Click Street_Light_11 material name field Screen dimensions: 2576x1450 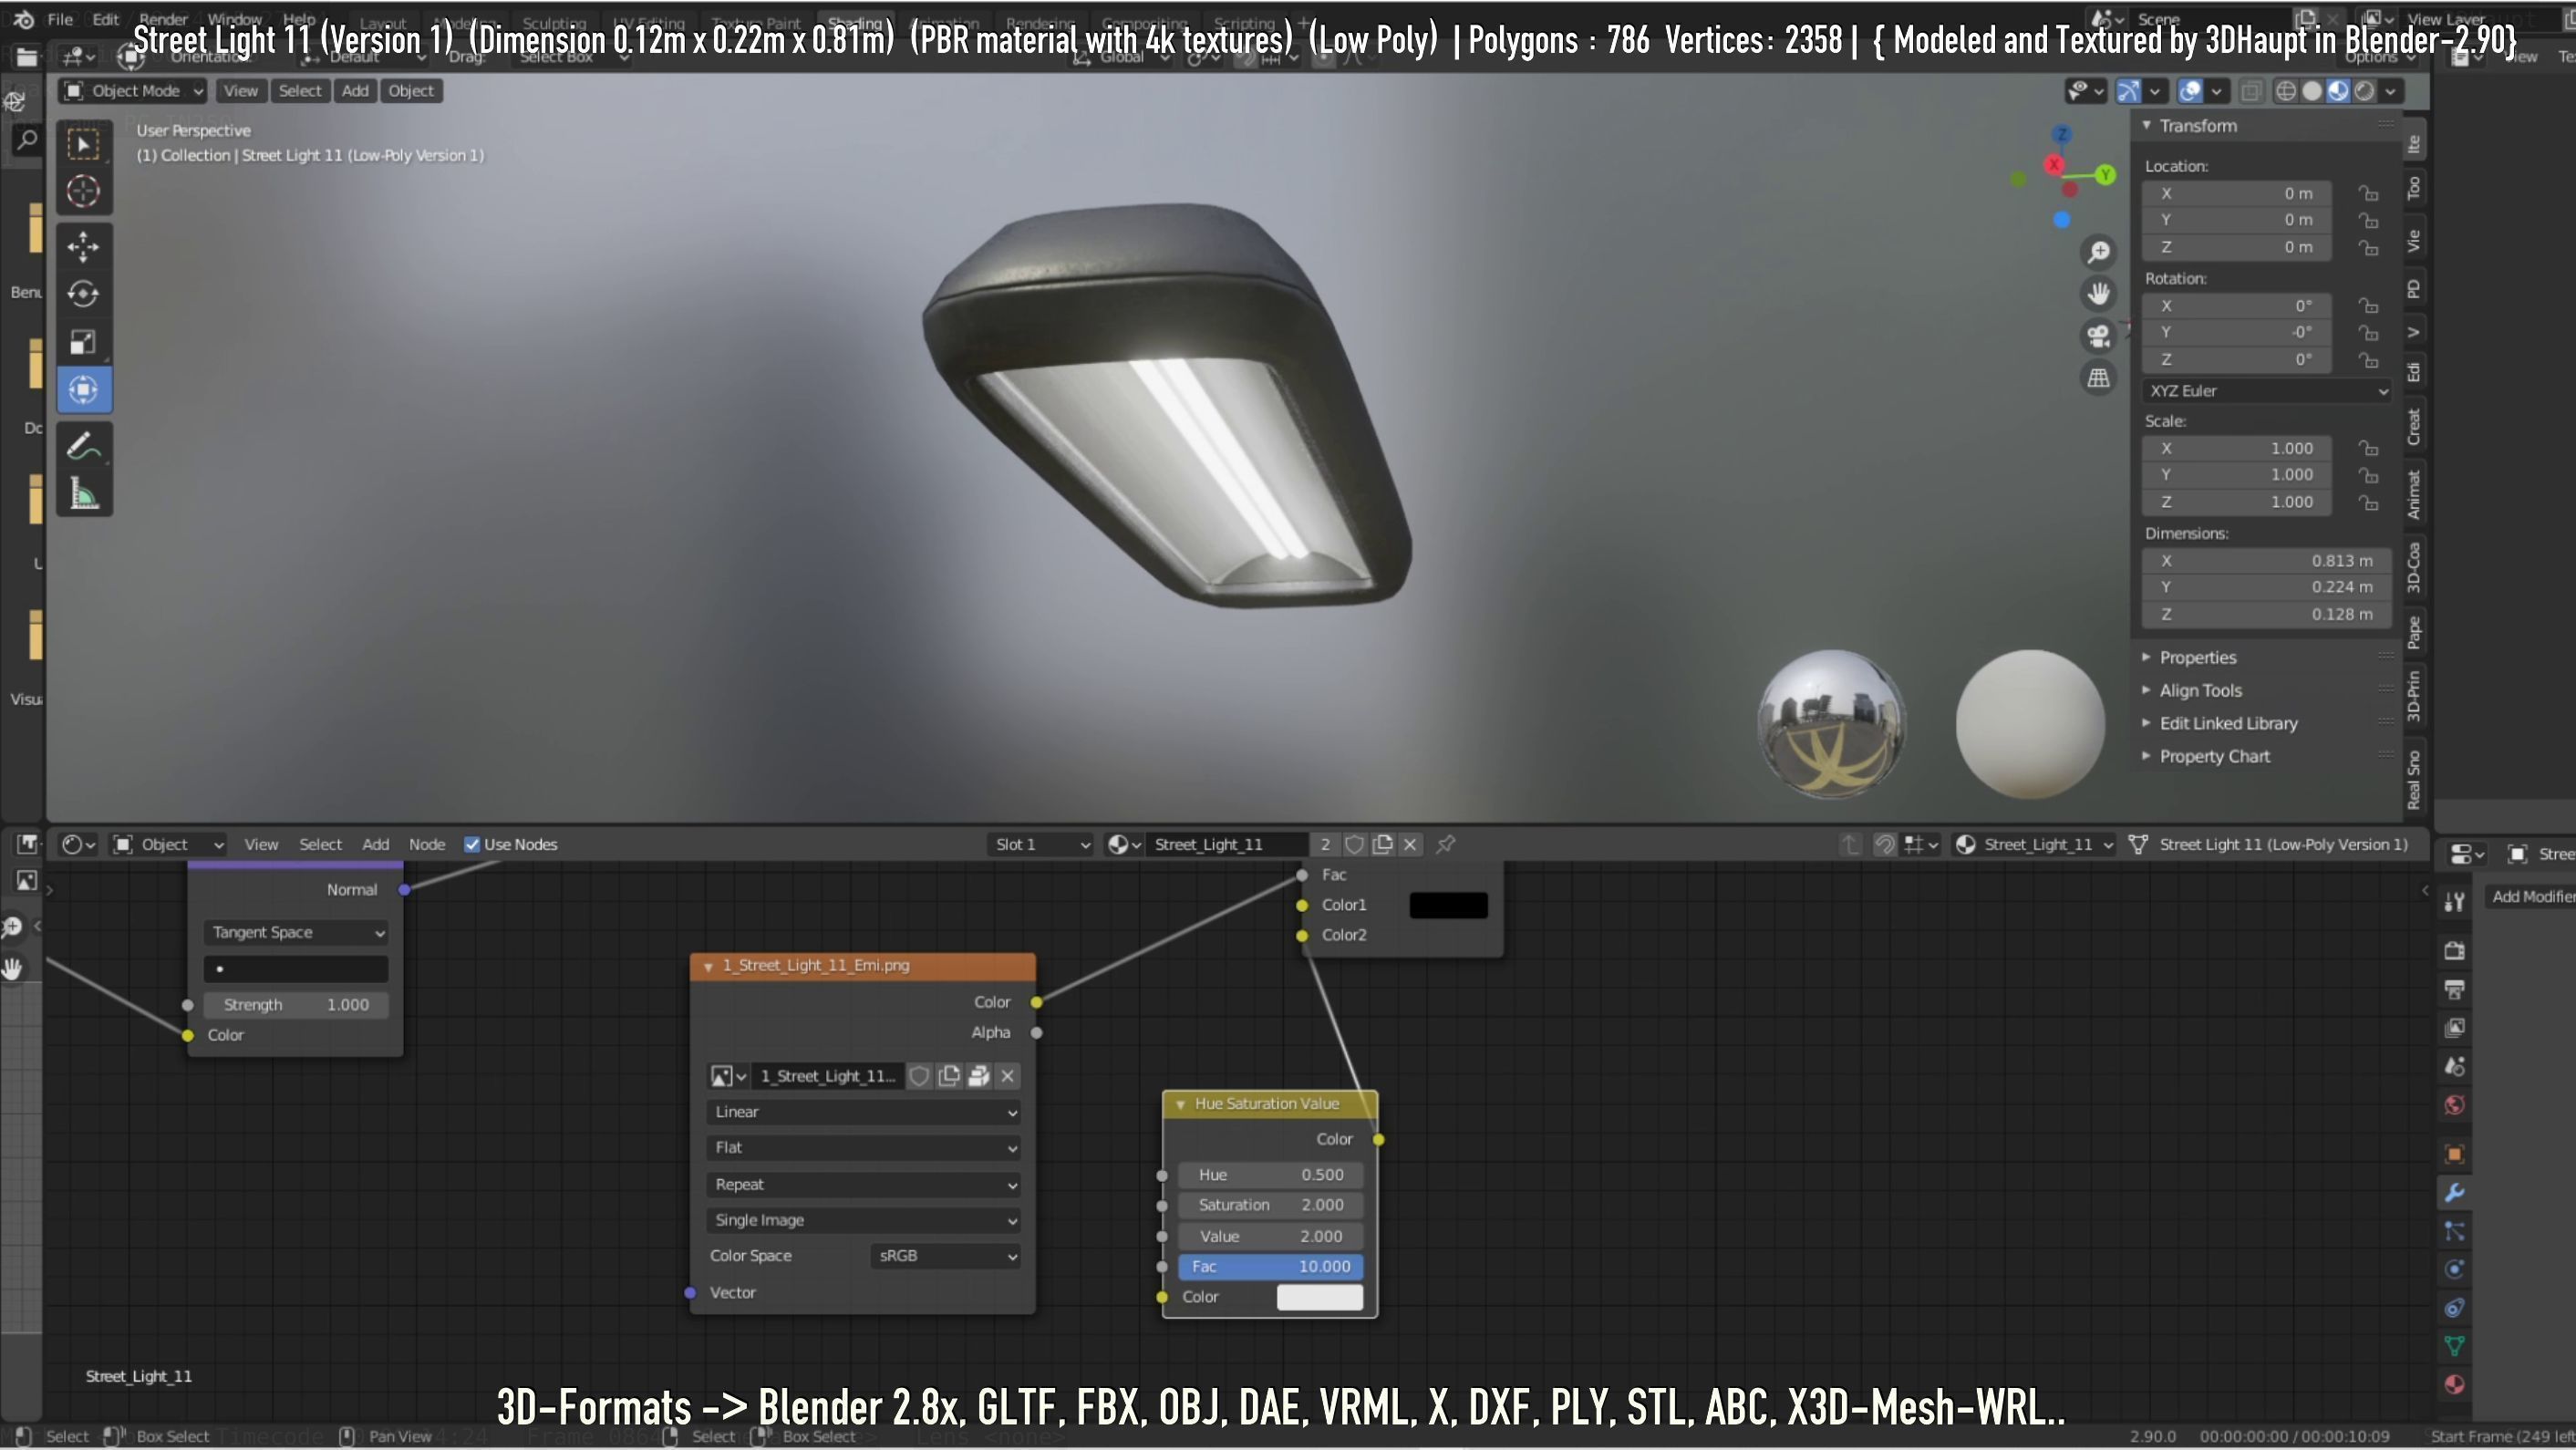tap(1227, 844)
